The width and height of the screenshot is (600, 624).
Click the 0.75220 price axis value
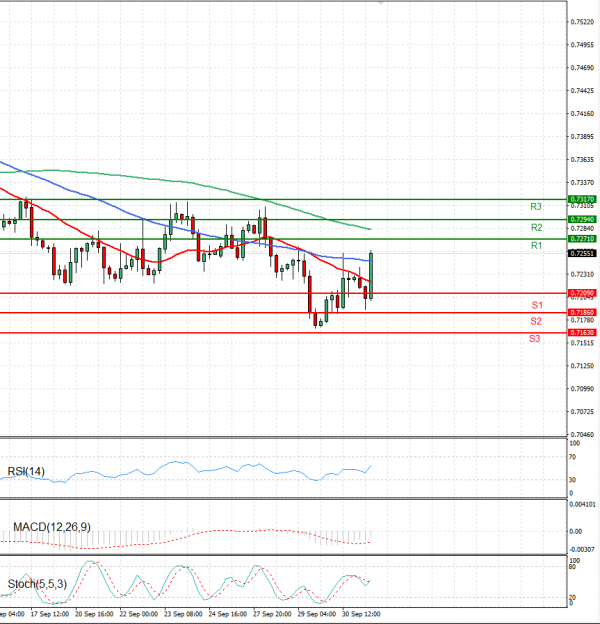(582, 22)
